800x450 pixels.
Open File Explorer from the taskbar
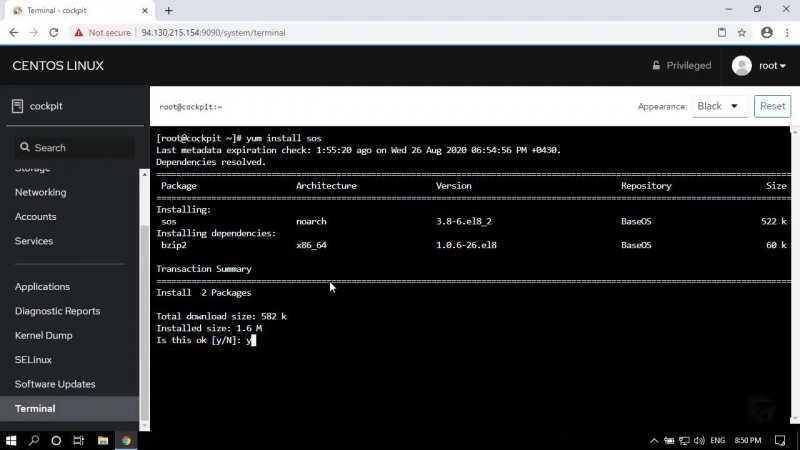click(101, 440)
